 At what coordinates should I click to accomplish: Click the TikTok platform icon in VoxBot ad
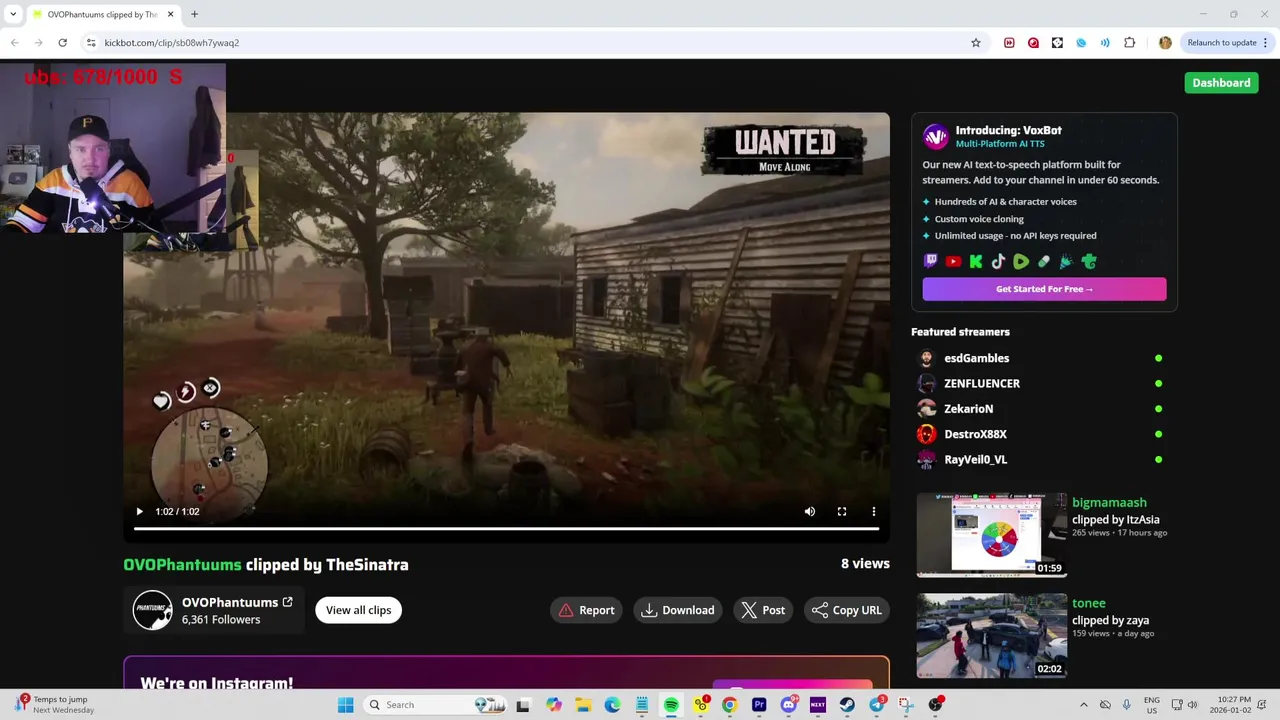point(998,261)
